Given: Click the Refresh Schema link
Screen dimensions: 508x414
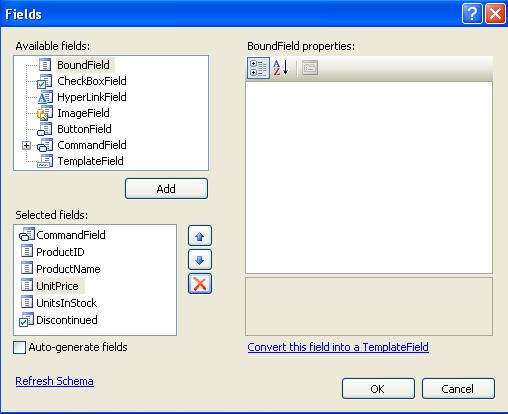Looking at the screenshot, I should coord(54,381).
